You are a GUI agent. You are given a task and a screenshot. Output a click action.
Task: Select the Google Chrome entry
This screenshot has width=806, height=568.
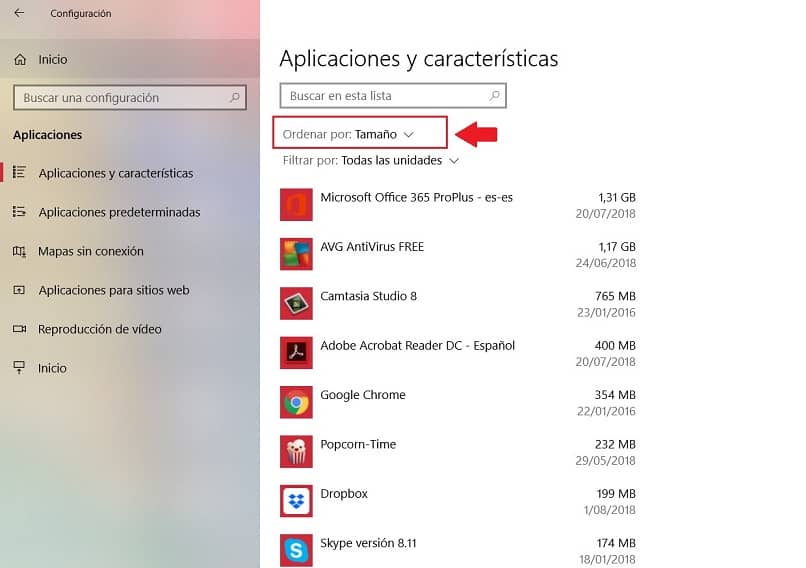458,402
